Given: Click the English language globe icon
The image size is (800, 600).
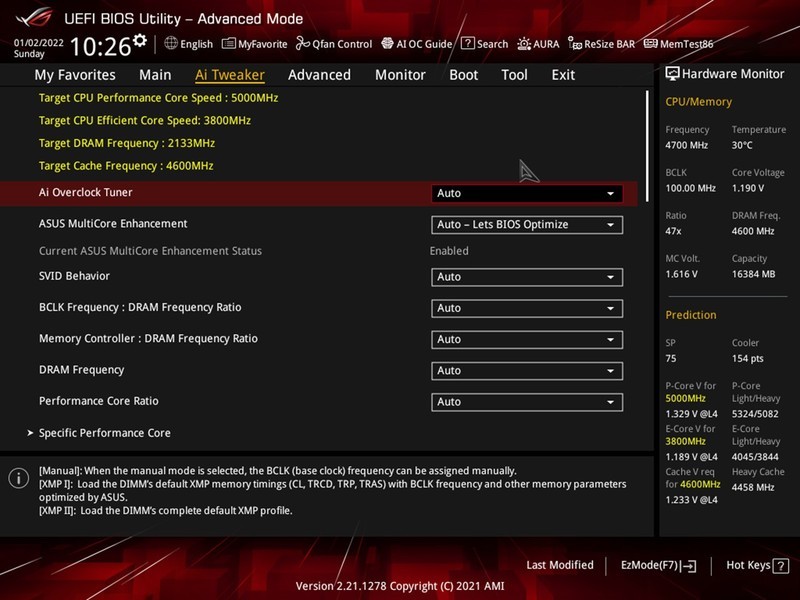Looking at the screenshot, I should [x=171, y=43].
